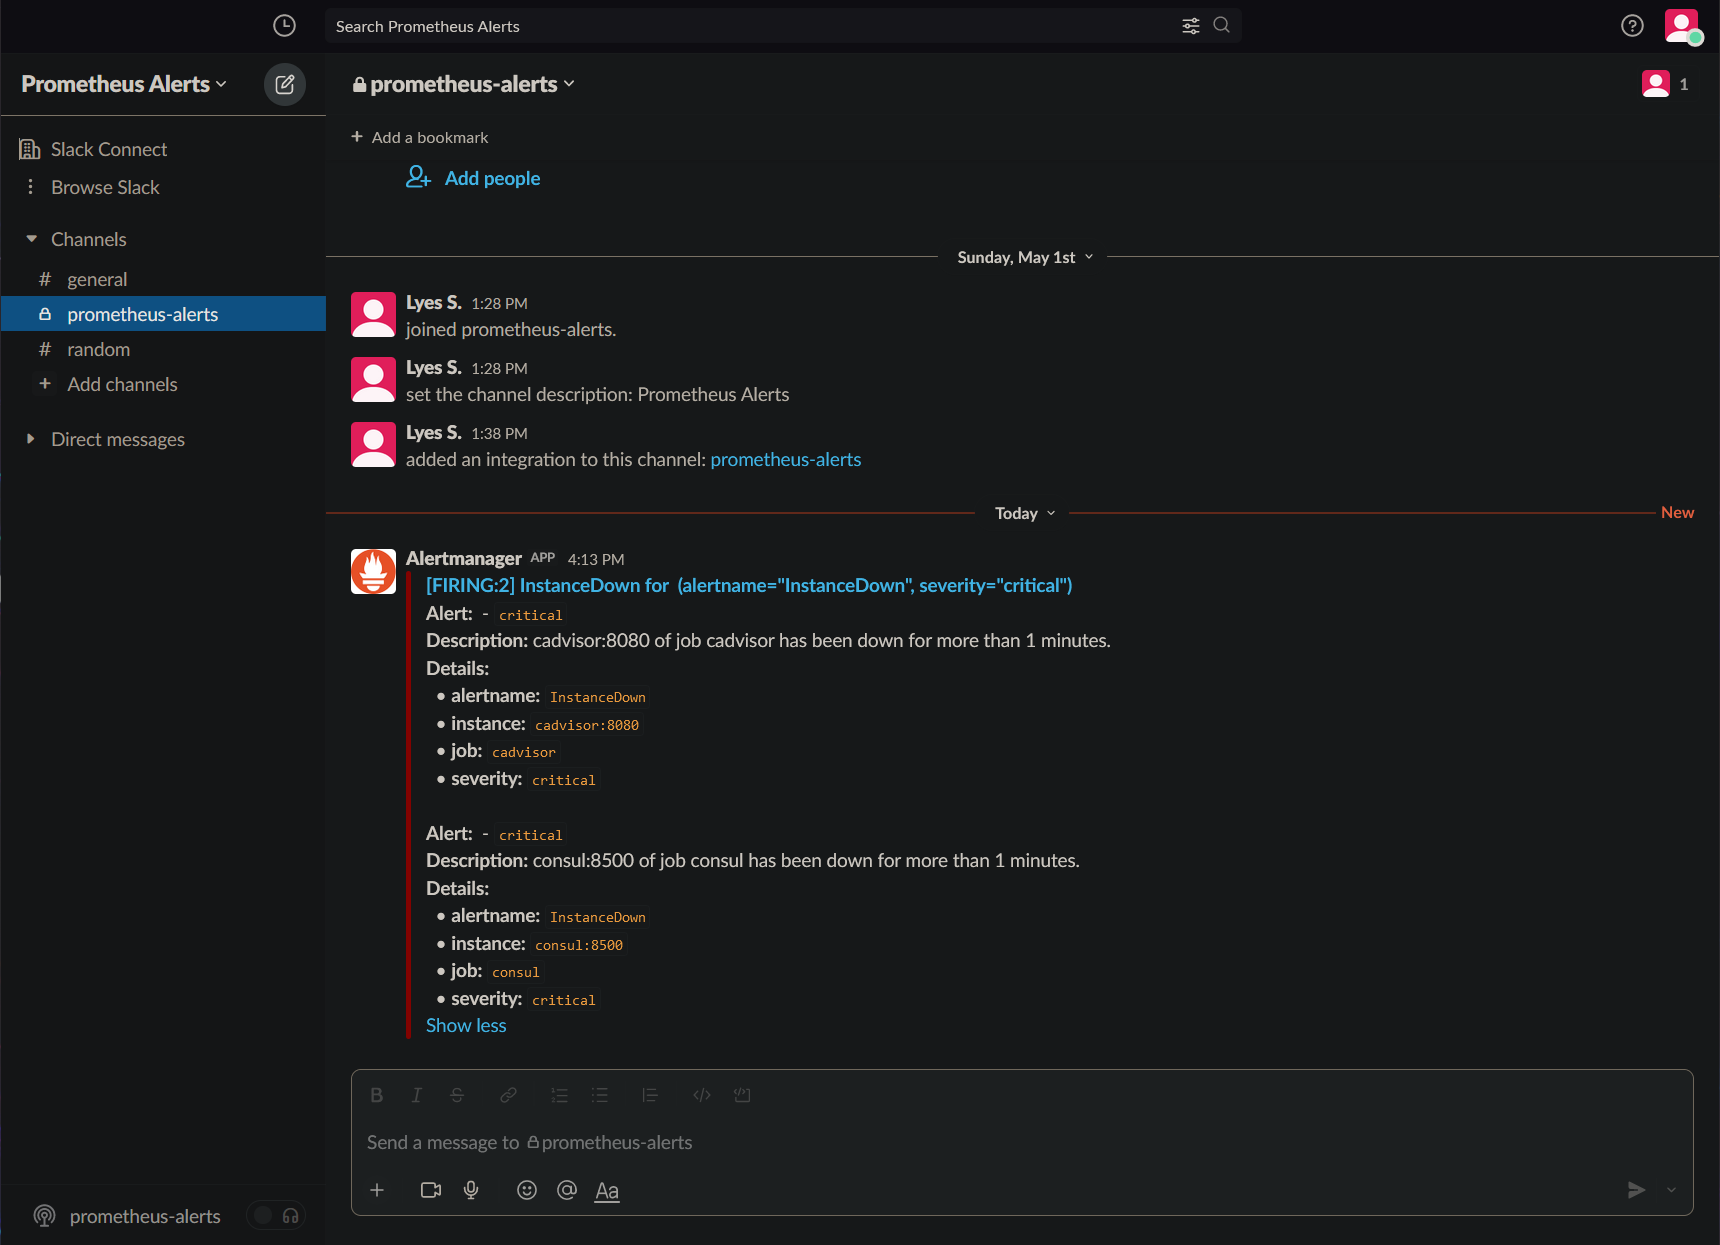Image resolution: width=1720 pixels, height=1245 pixels.
Task: Open attachments plus menu in composer
Action: coord(377,1190)
